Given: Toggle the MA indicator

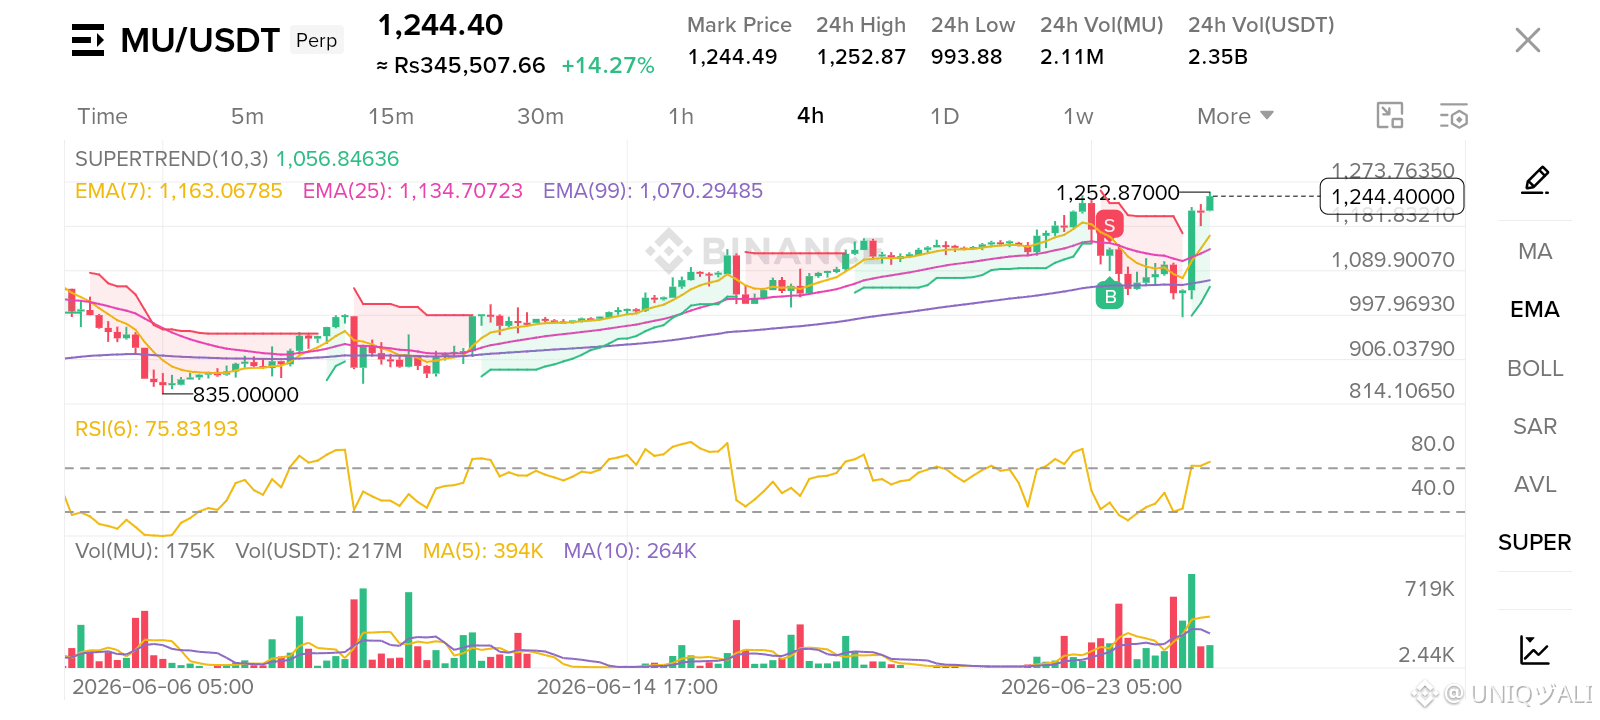Looking at the screenshot, I should point(1535,251).
